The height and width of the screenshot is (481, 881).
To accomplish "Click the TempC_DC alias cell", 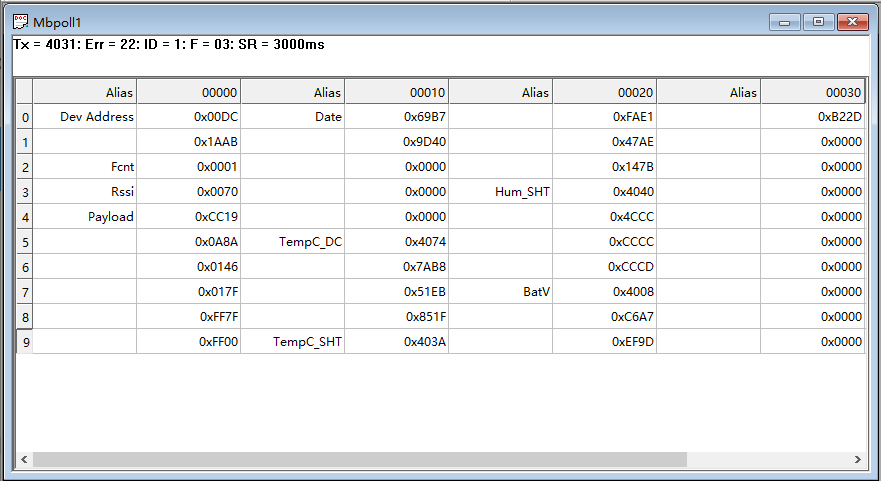I will pos(293,242).
